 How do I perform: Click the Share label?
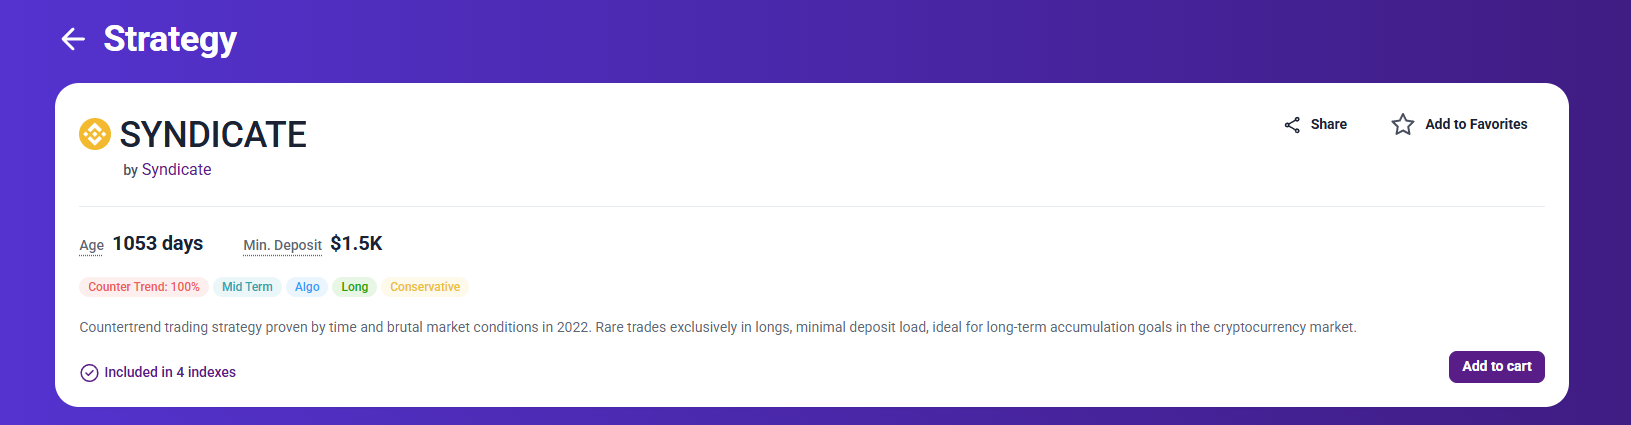pos(1328,124)
